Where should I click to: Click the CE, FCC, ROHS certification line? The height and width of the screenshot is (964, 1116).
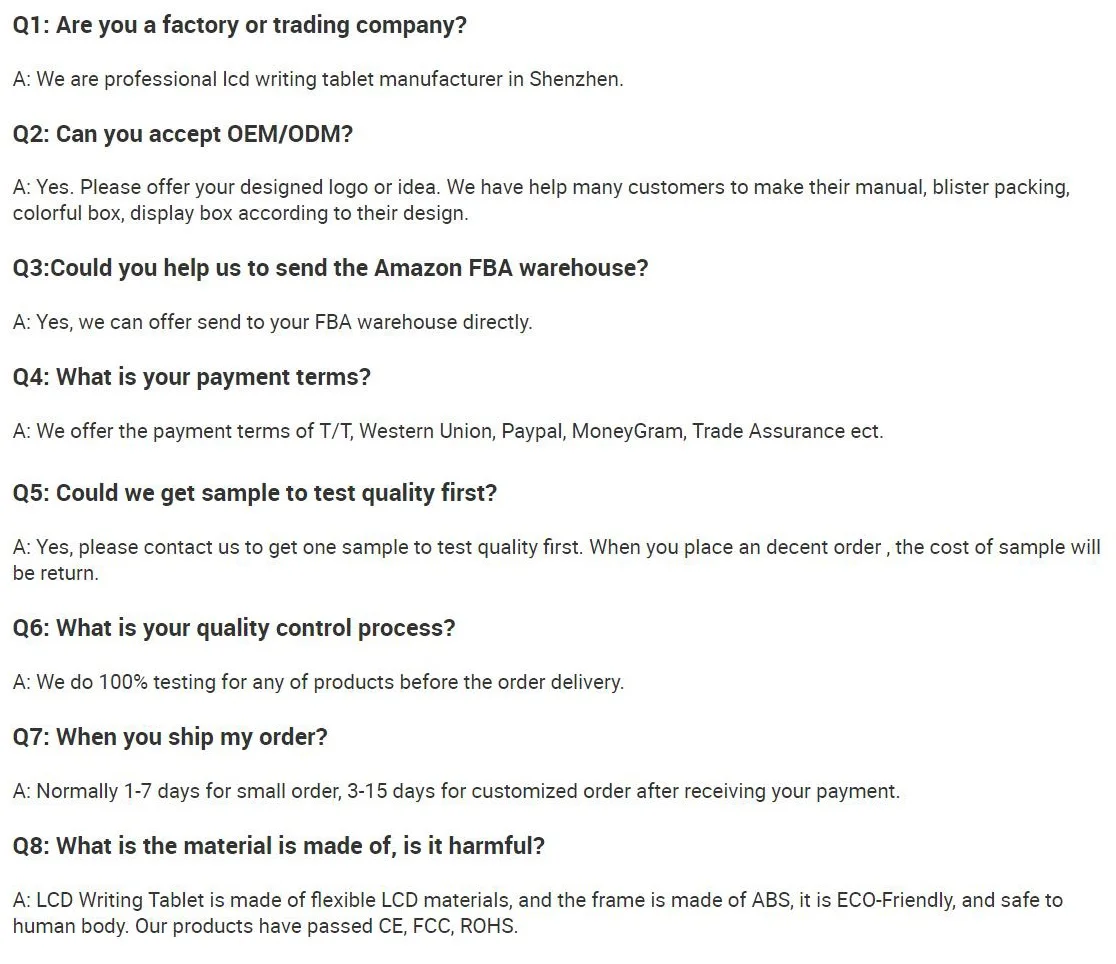click(265, 926)
